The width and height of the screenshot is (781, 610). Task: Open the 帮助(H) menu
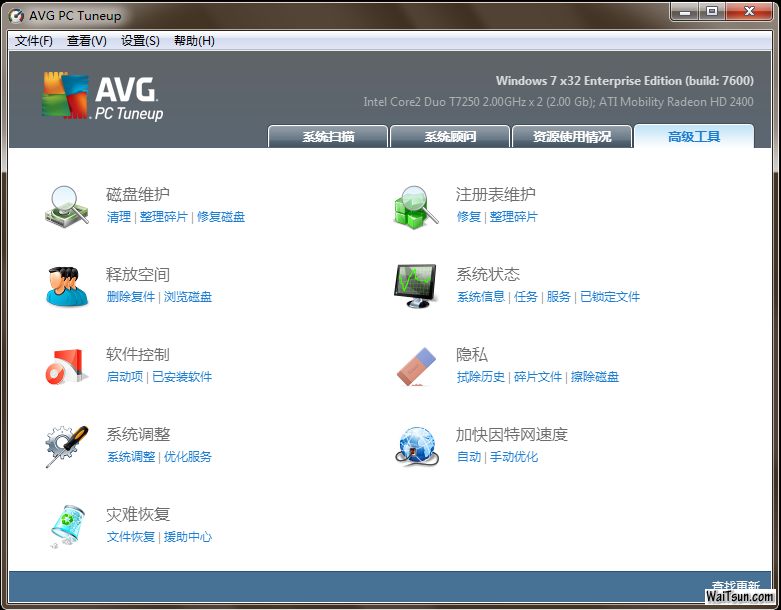(194, 41)
